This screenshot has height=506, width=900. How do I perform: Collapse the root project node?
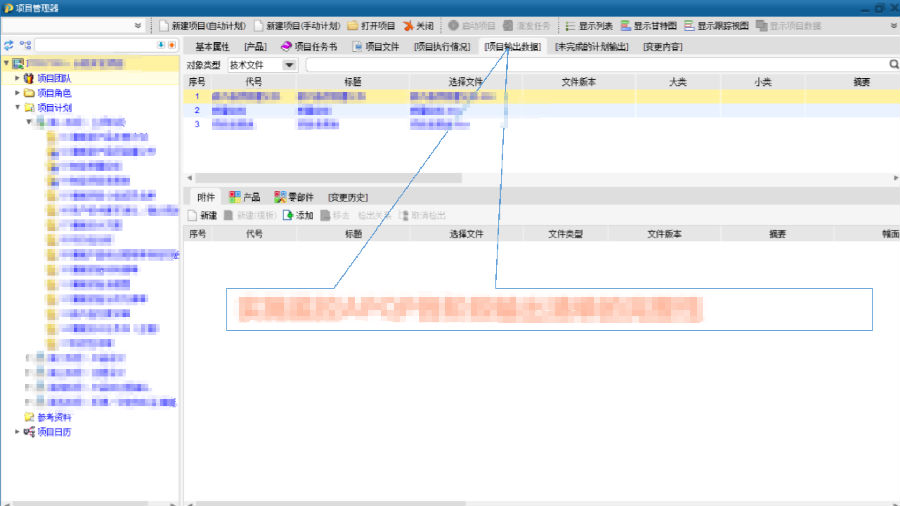tap(6, 63)
